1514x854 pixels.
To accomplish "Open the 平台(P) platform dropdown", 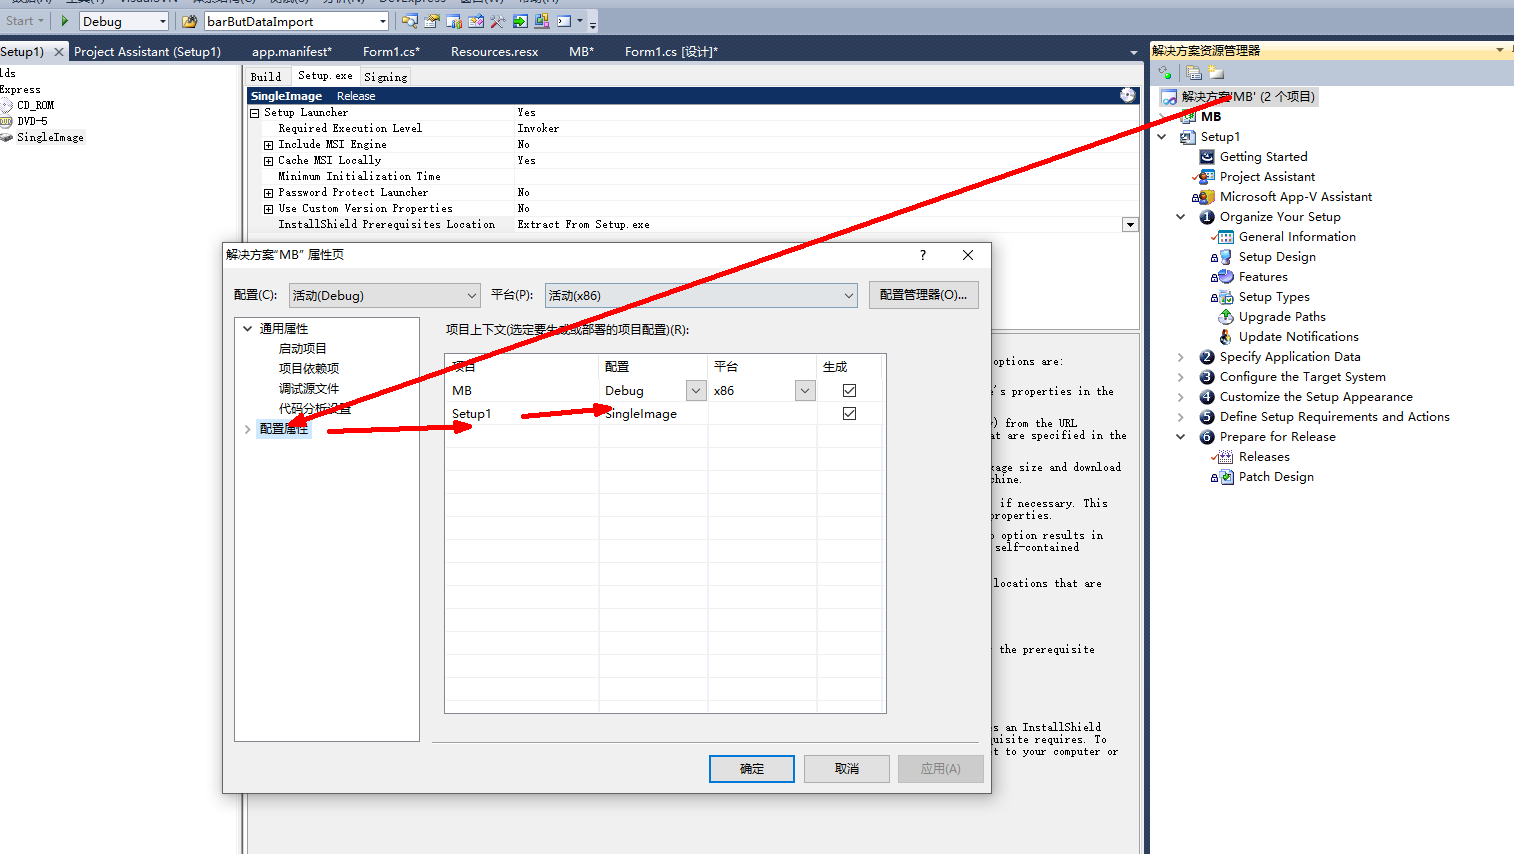I will coord(701,295).
